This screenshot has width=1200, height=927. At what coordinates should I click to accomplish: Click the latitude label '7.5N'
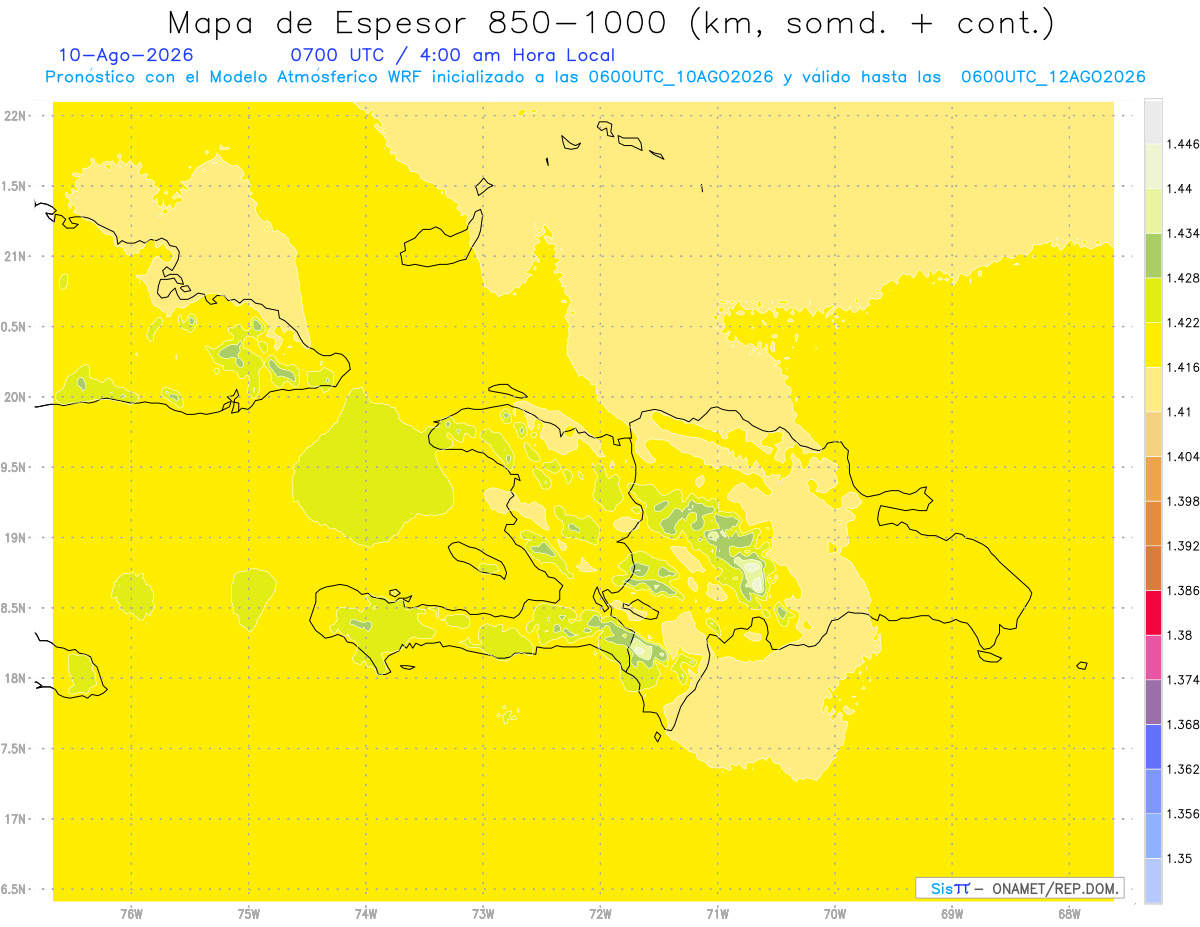[15, 748]
